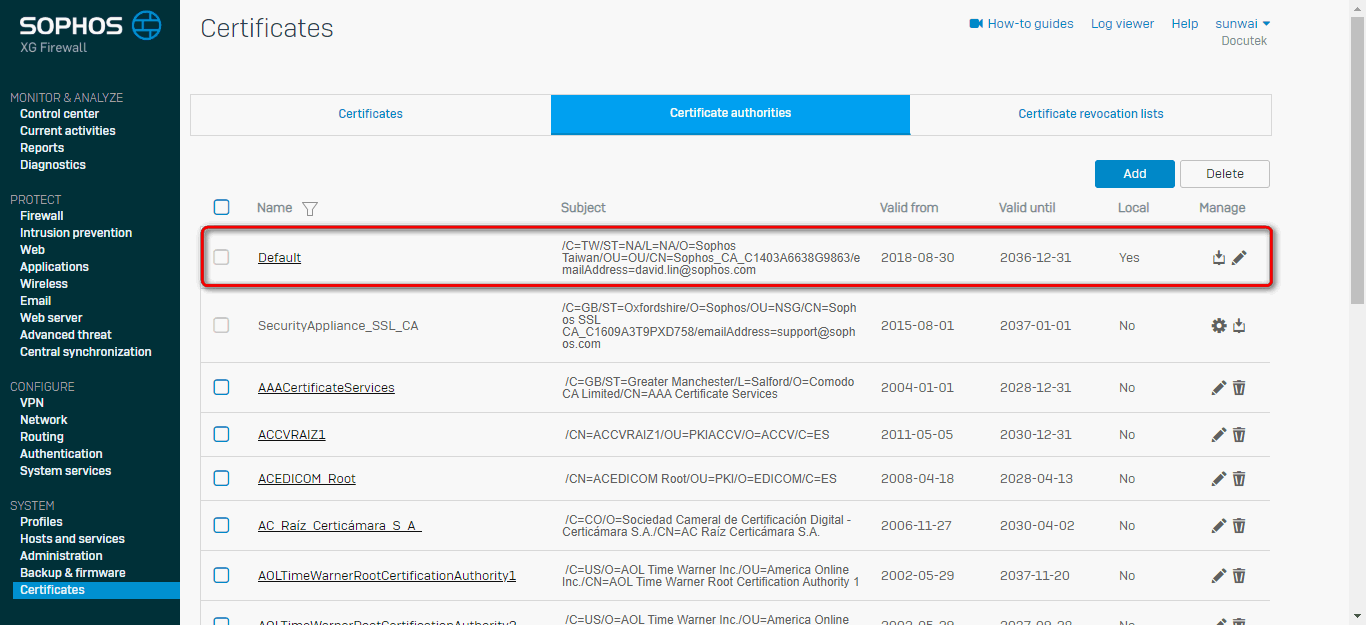Download the Default certificate authority

pyautogui.click(x=1219, y=257)
